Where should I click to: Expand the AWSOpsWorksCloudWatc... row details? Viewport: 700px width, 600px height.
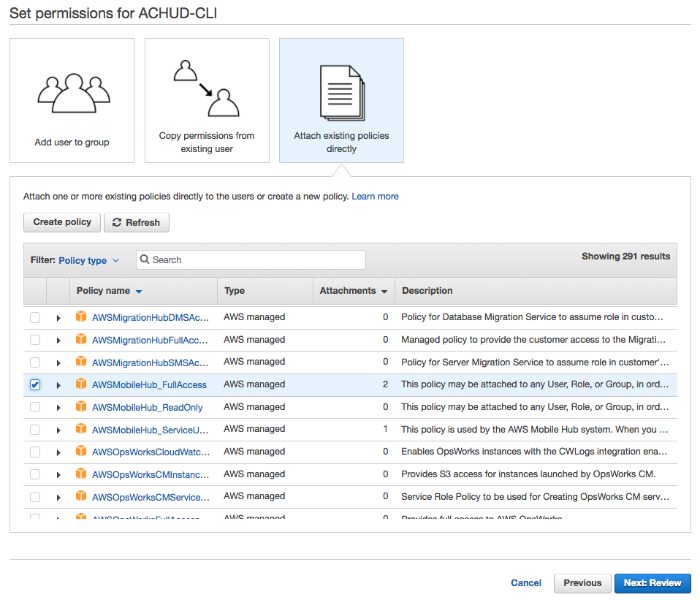(x=58, y=453)
